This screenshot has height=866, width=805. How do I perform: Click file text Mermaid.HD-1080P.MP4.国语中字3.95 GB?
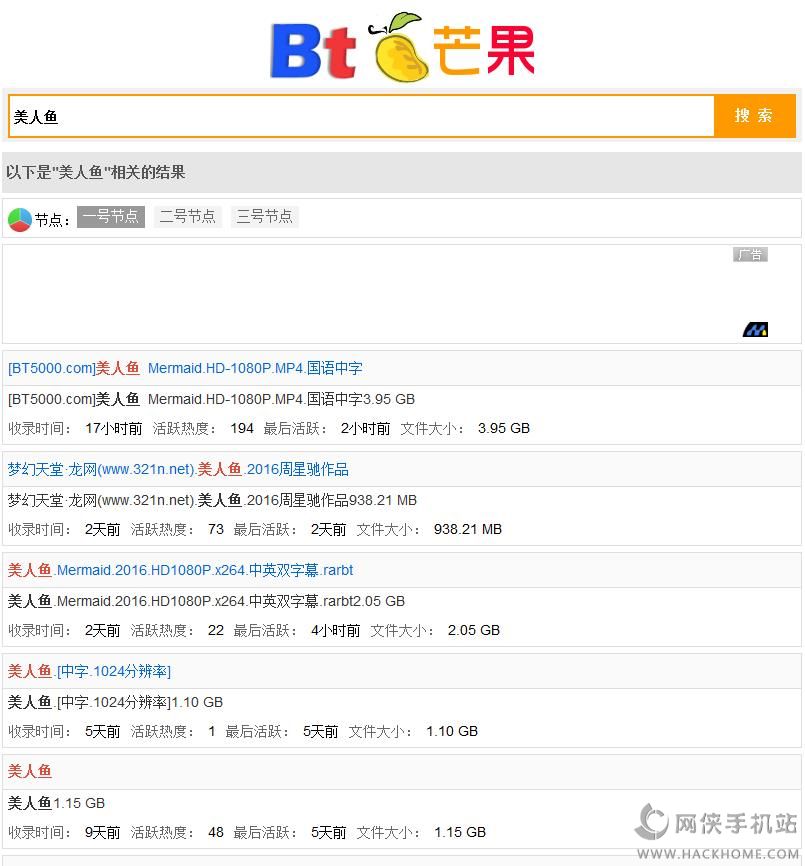282,399
